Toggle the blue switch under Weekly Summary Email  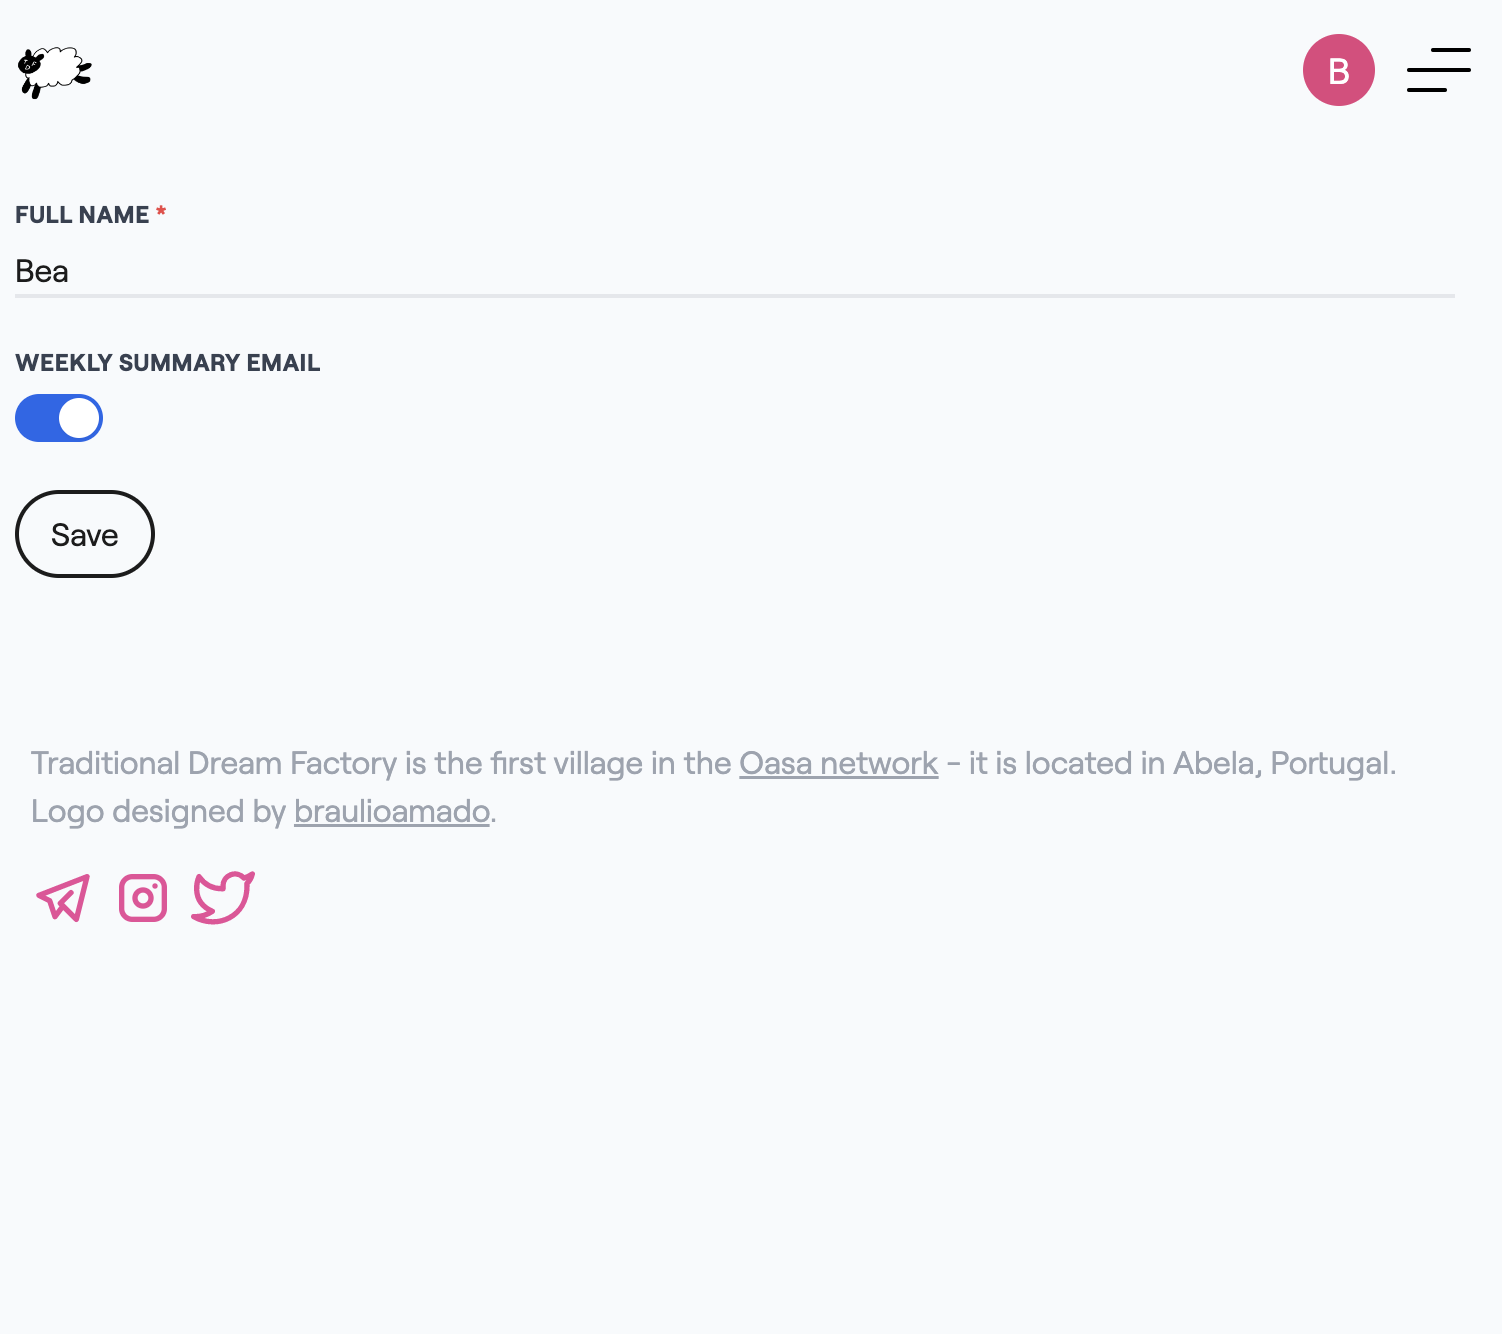pos(59,417)
